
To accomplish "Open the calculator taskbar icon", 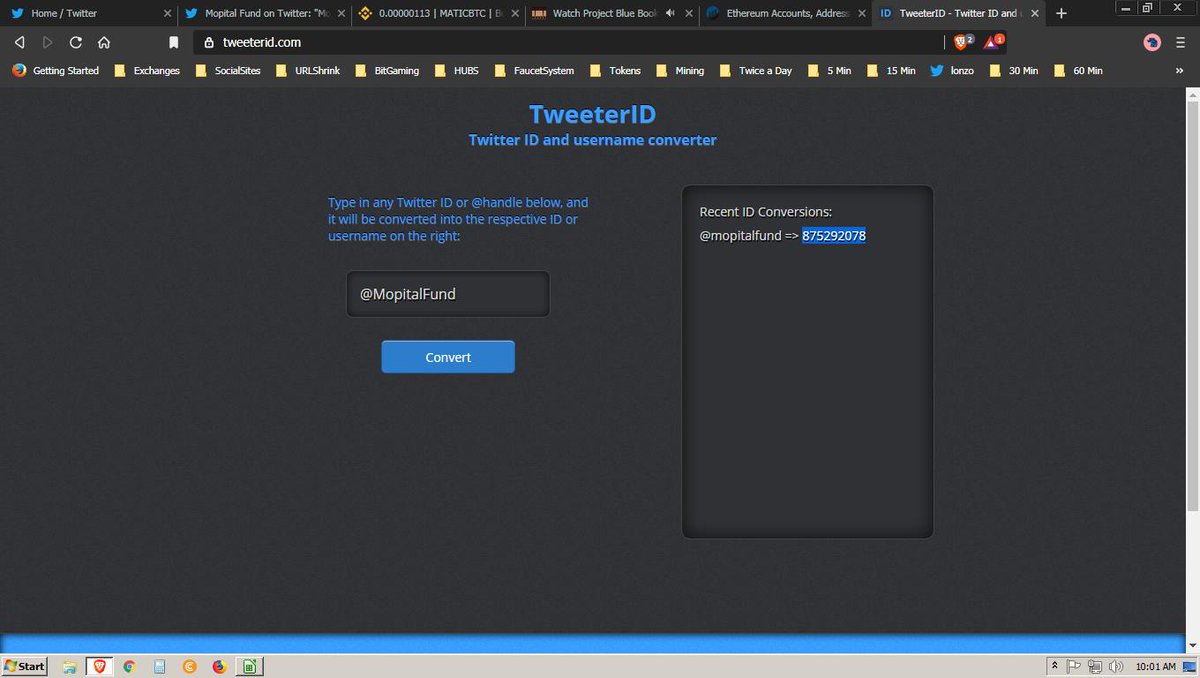I will 159,666.
